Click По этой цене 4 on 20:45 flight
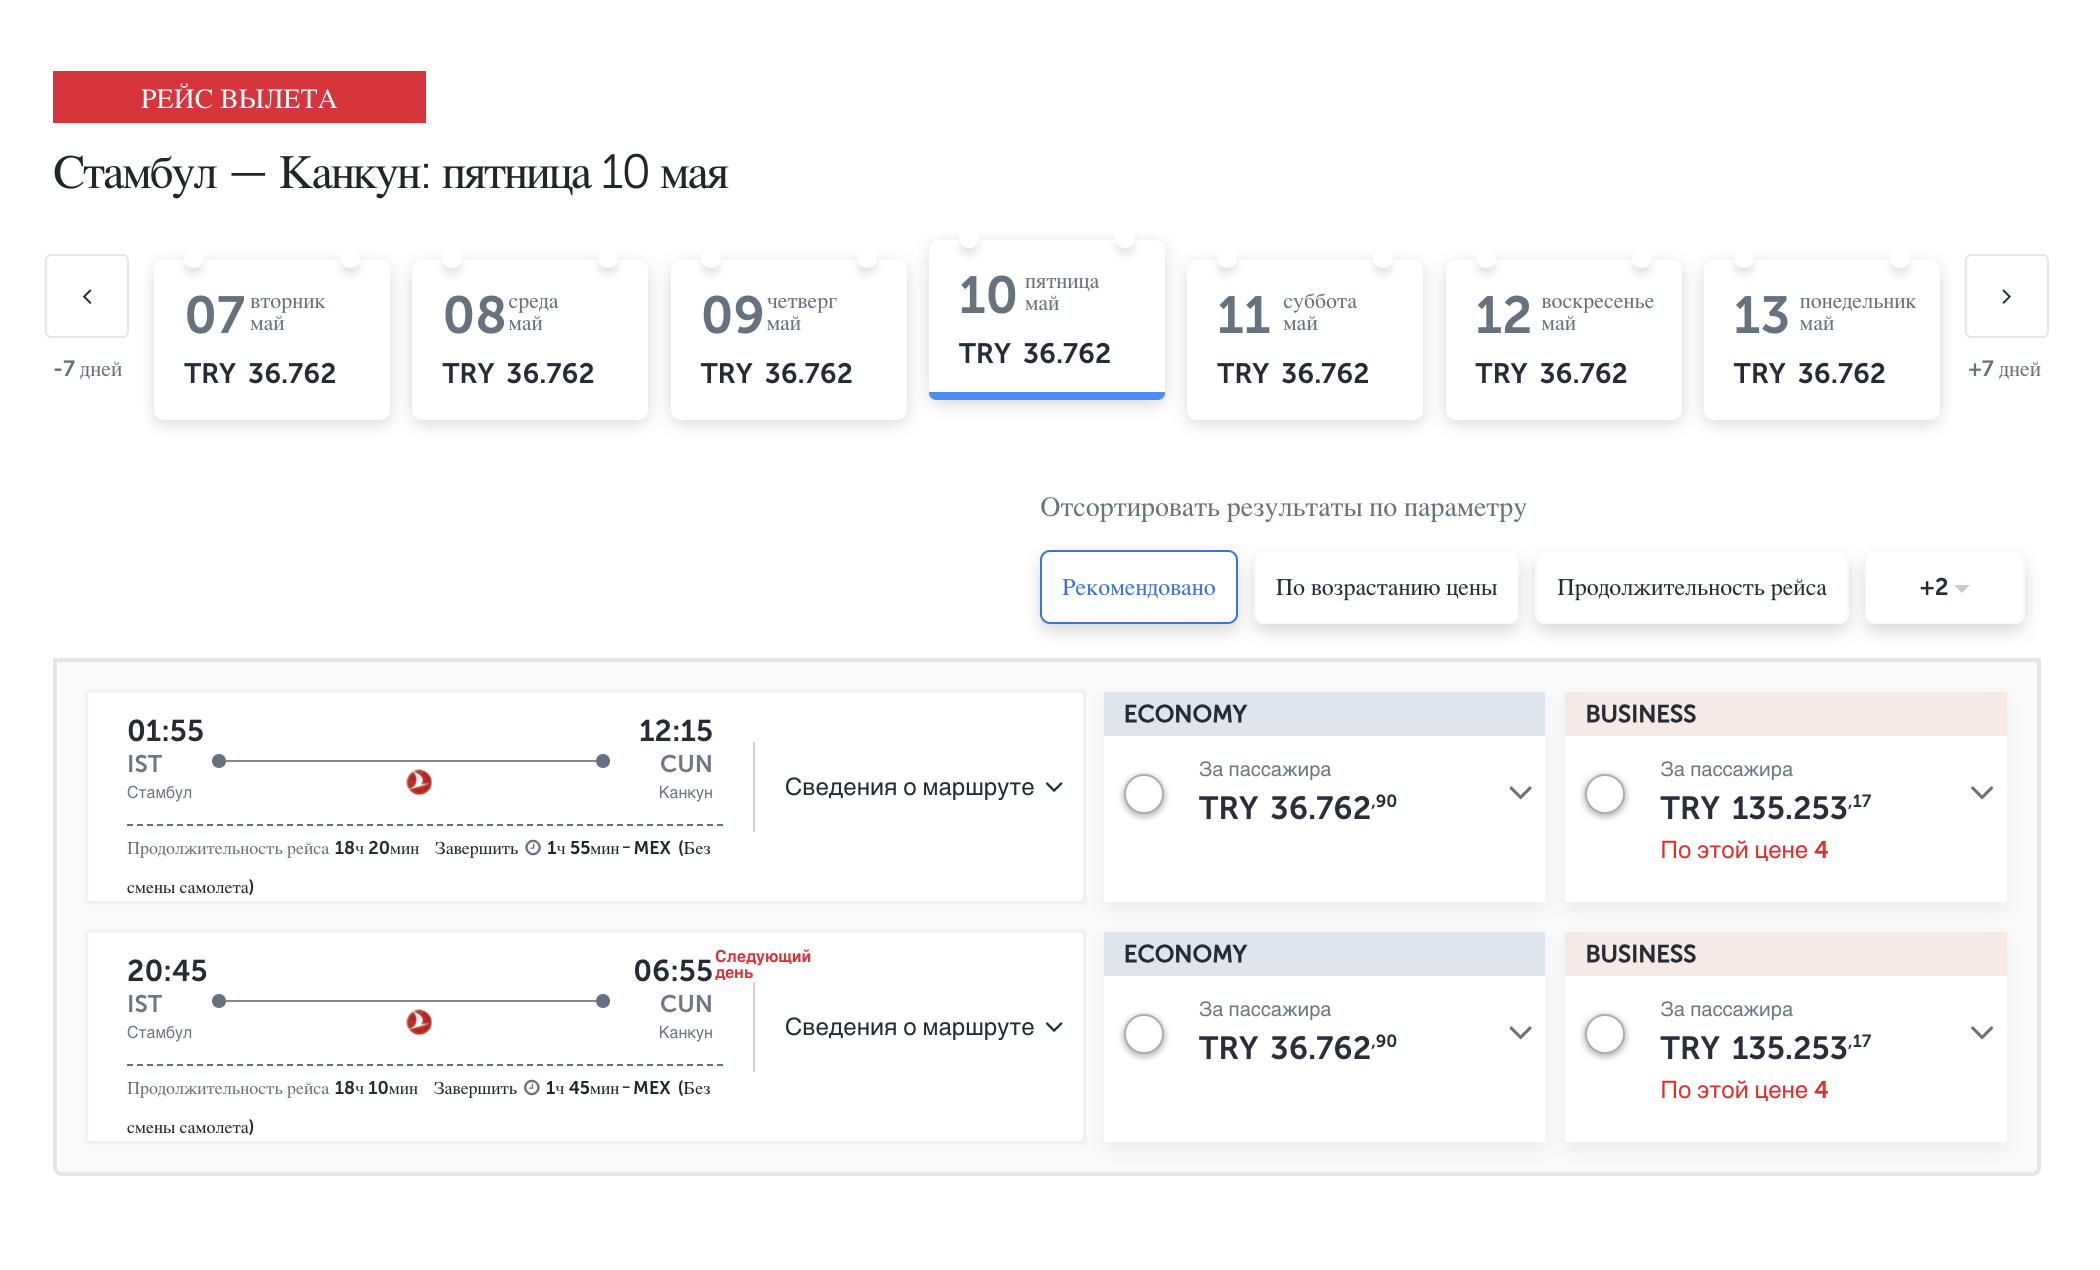2100x1270 pixels. (x=1744, y=1090)
